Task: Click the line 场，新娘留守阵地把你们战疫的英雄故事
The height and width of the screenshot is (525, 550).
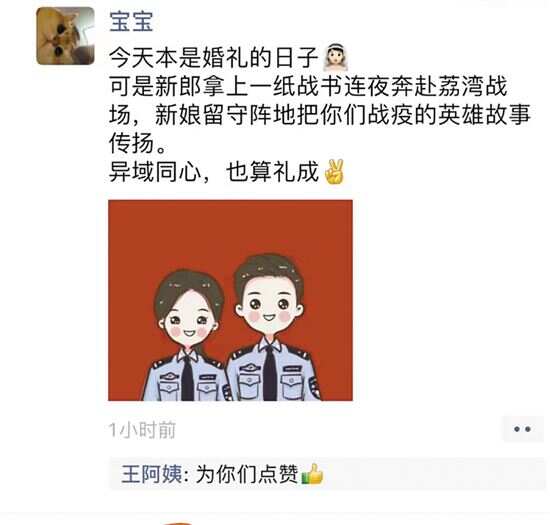Action: [x=320, y=114]
